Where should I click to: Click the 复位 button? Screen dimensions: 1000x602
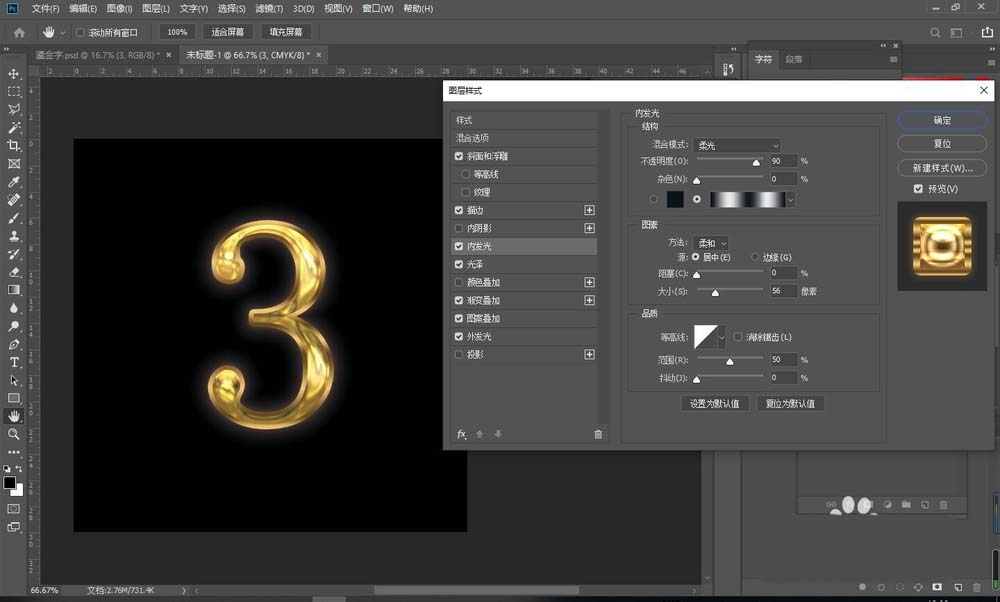tap(942, 143)
